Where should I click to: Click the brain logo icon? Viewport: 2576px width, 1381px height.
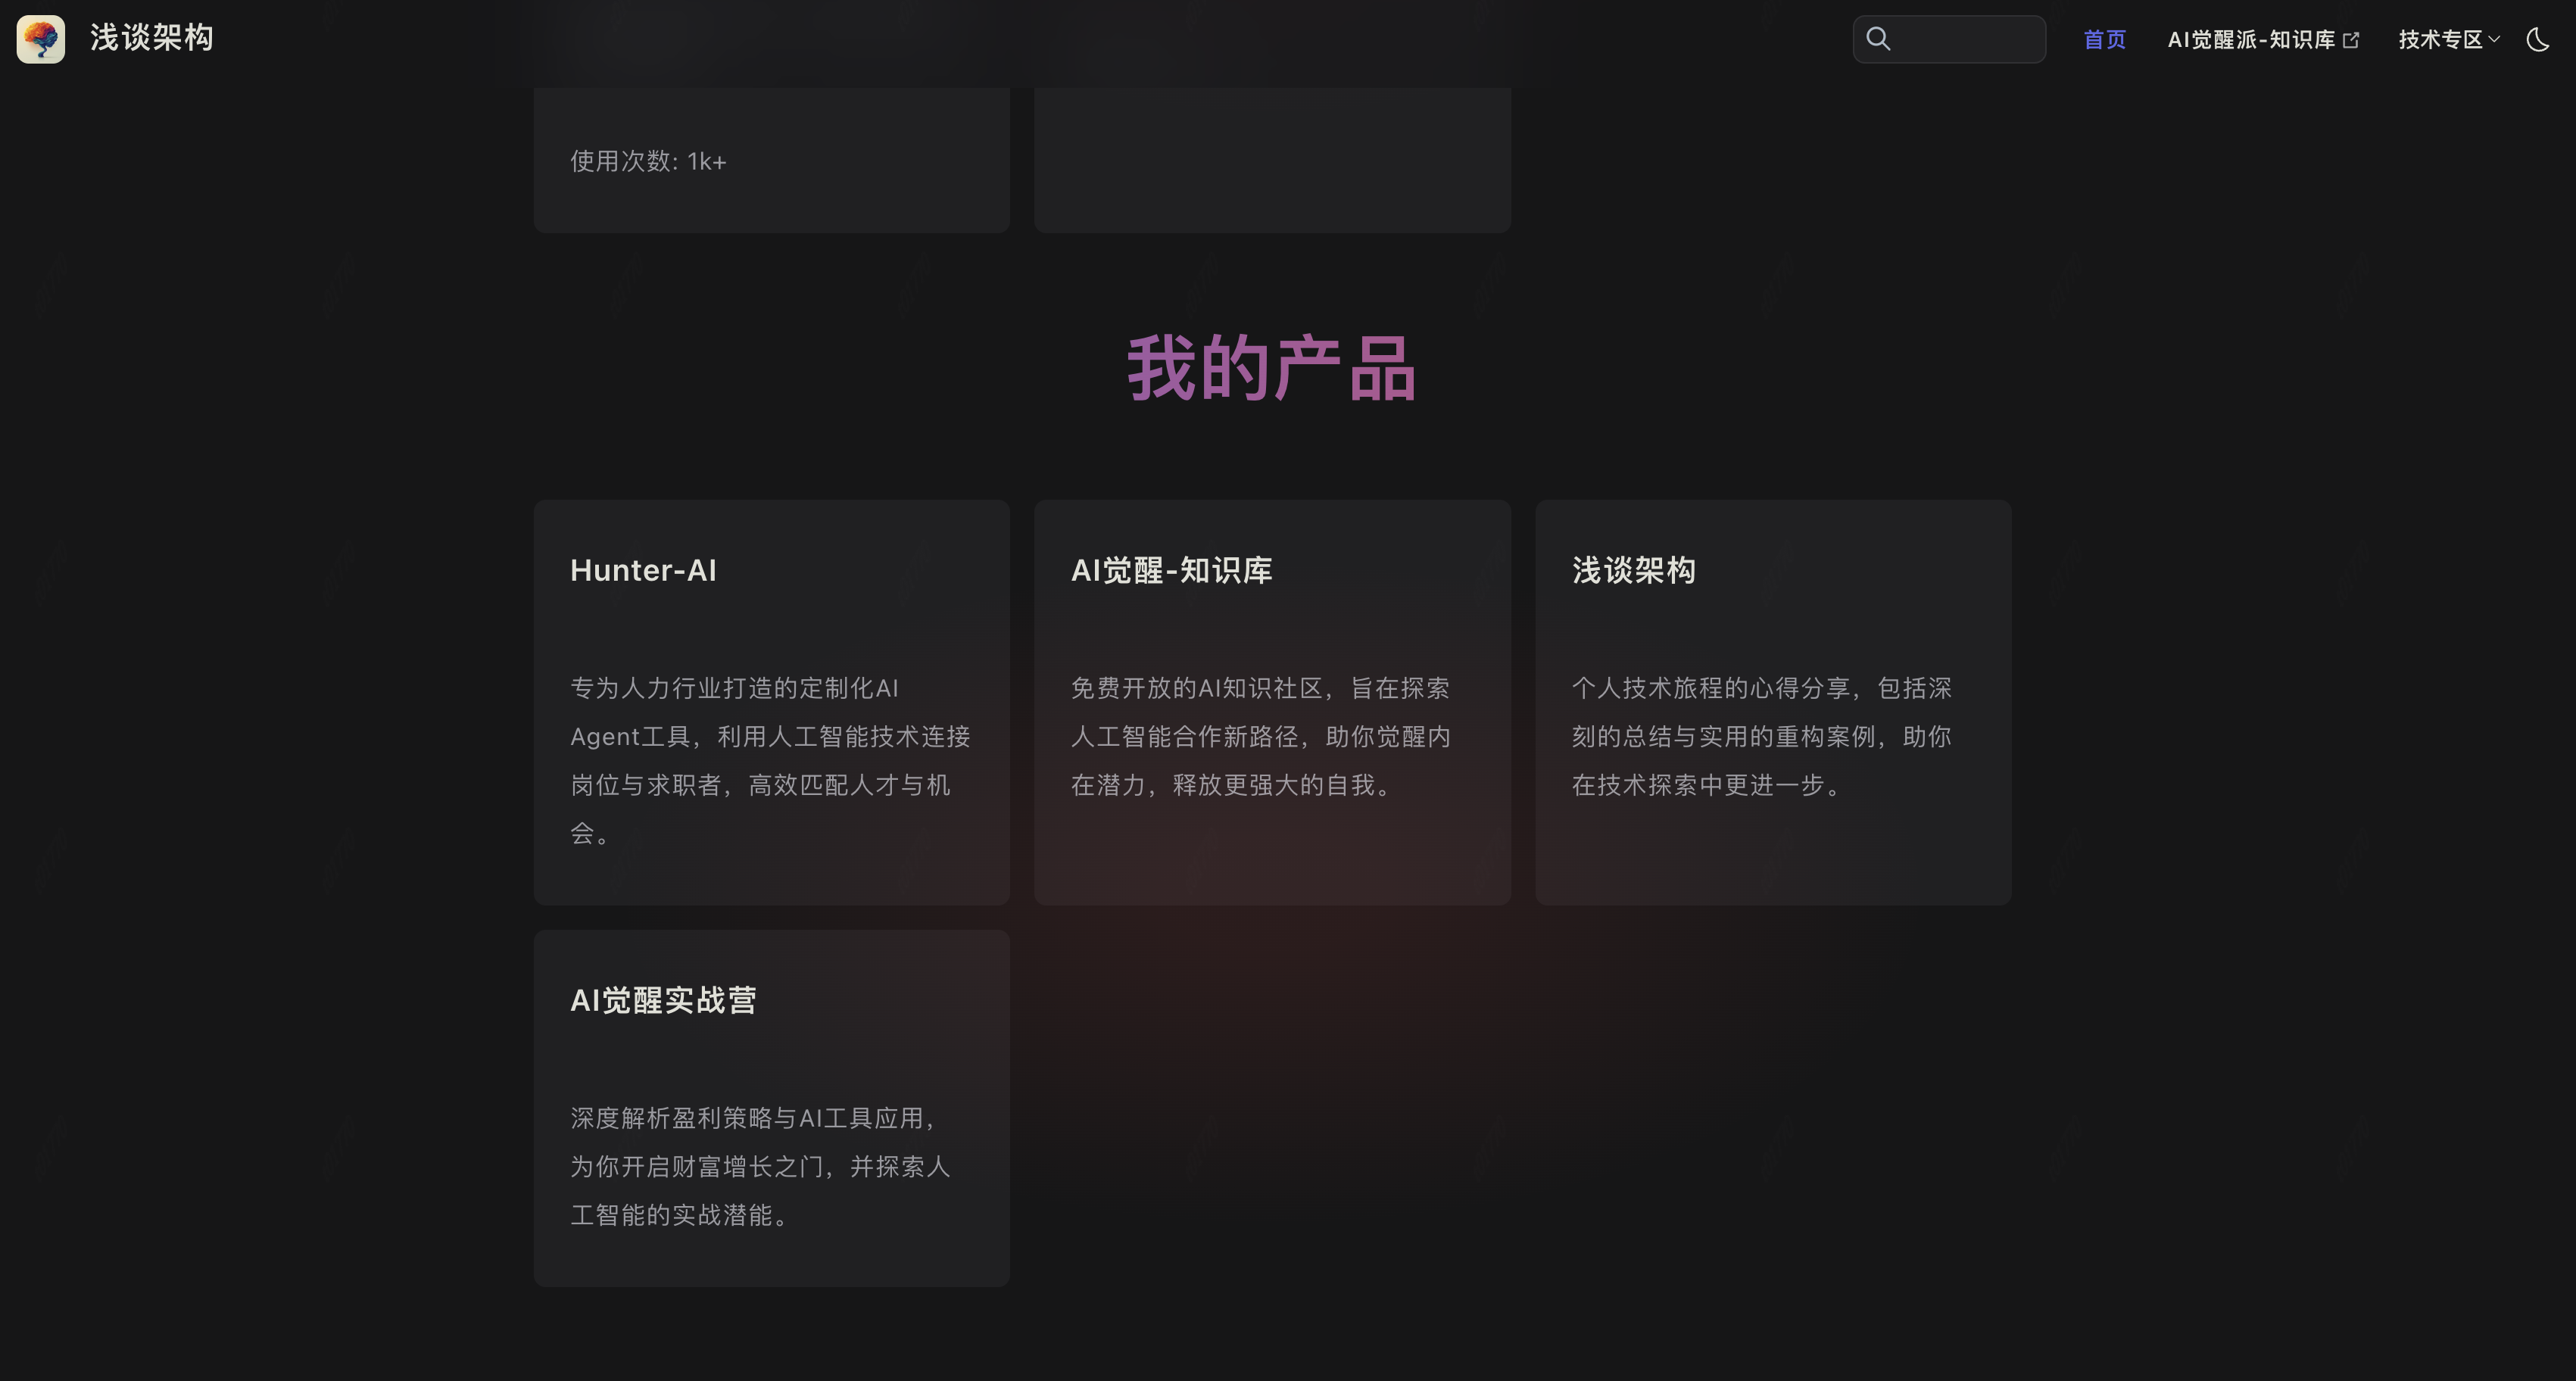[41, 39]
